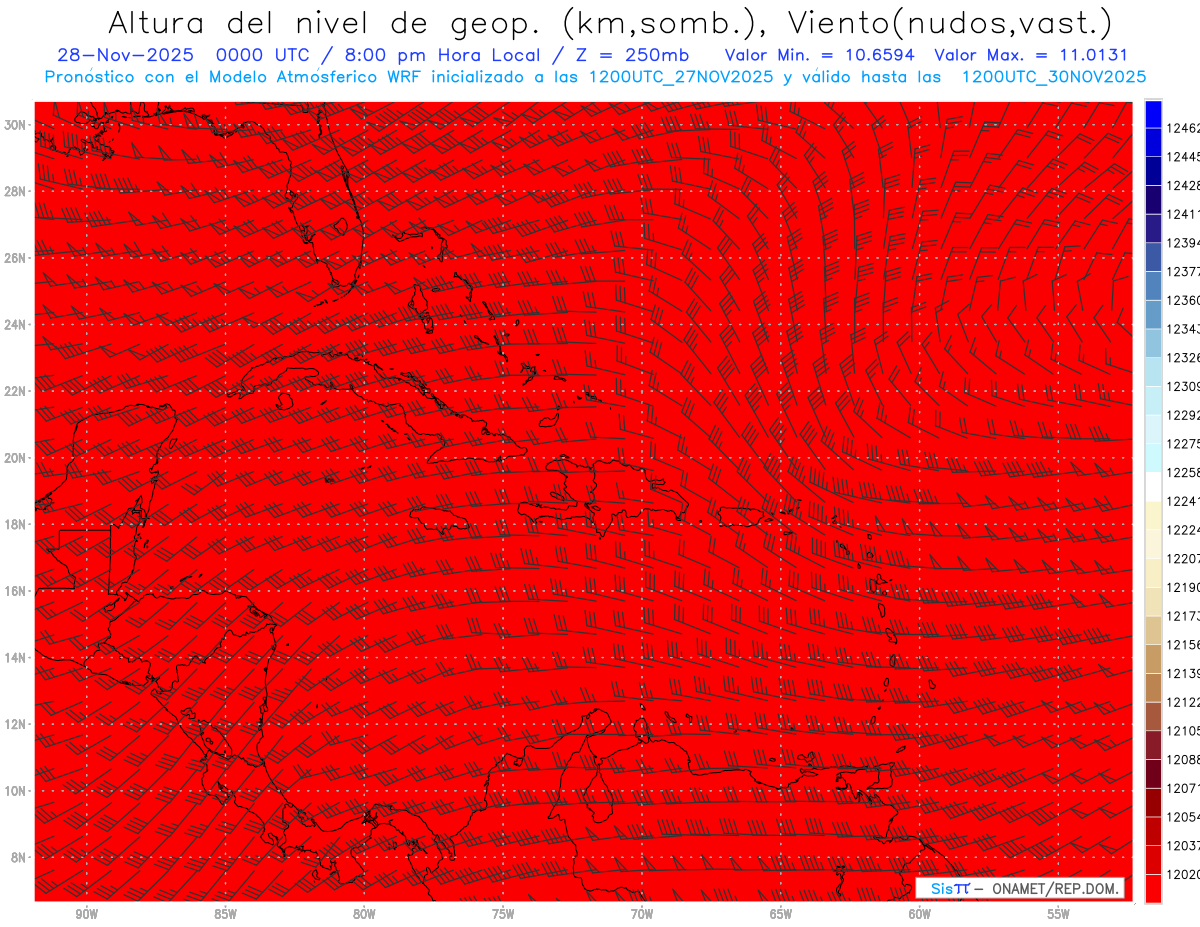Click the color scale value '12258'

click(1183, 472)
